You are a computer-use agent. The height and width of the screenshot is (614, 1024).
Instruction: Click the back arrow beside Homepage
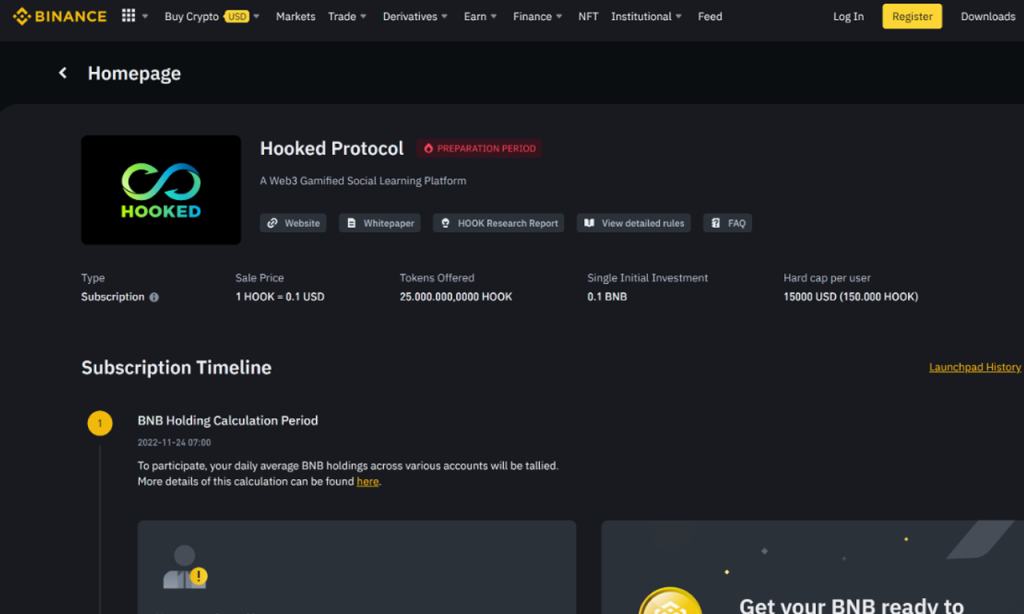[63, 73]
